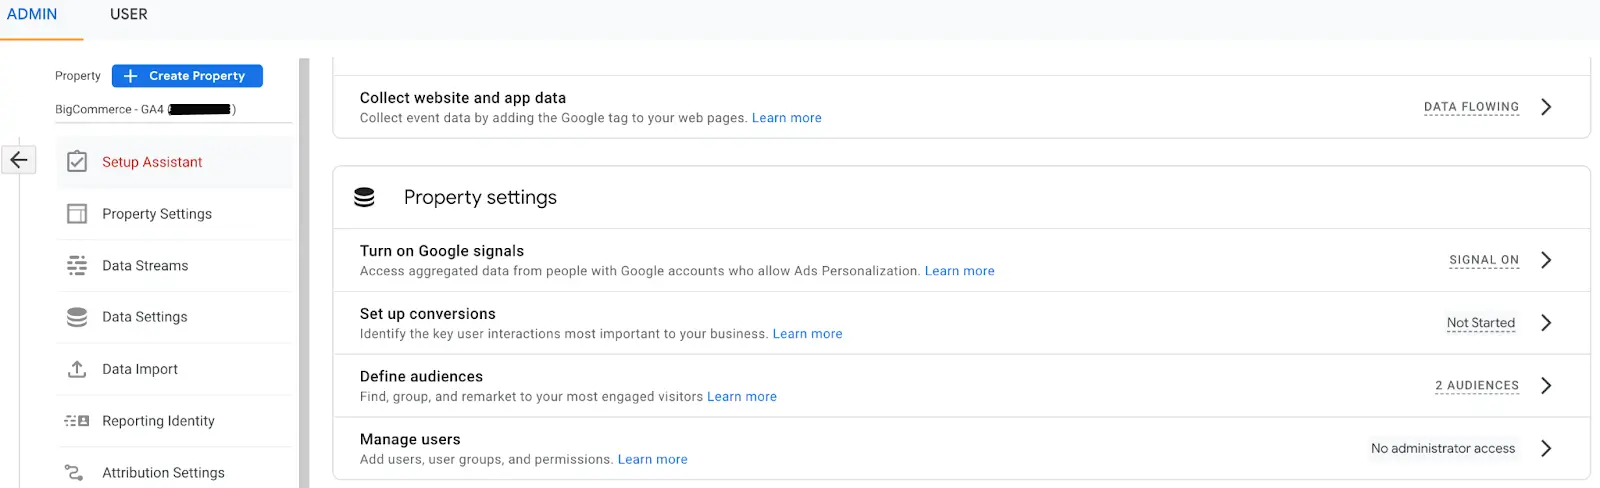
Task: Click the Create Property button
Action: coord(187,76)
